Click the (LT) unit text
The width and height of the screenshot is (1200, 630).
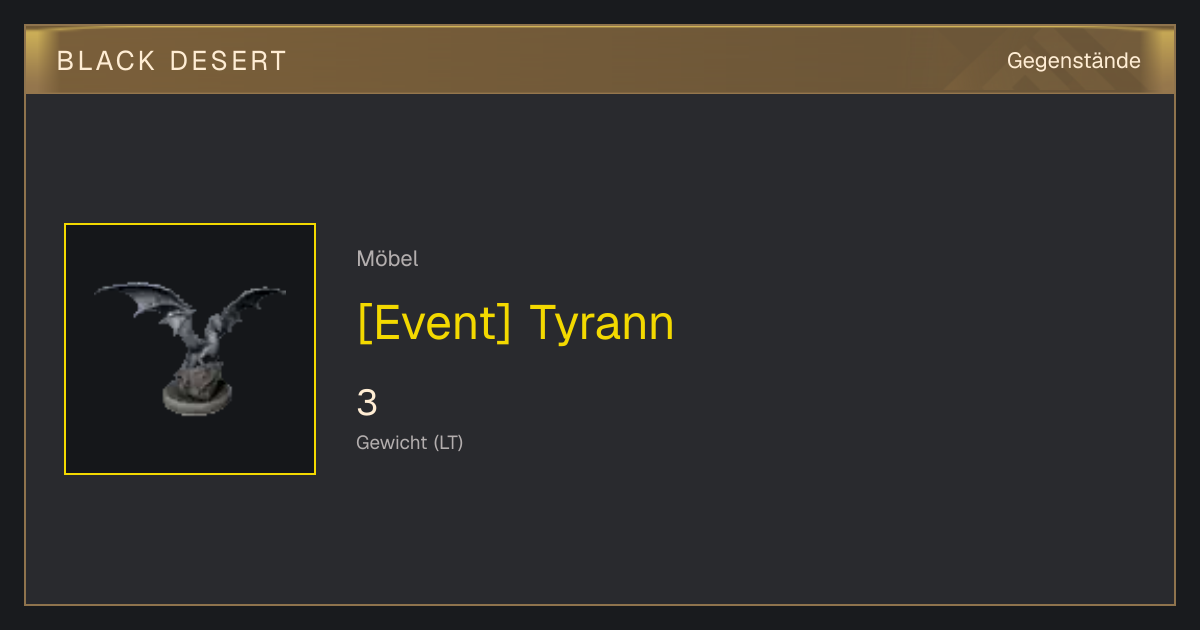448,443
